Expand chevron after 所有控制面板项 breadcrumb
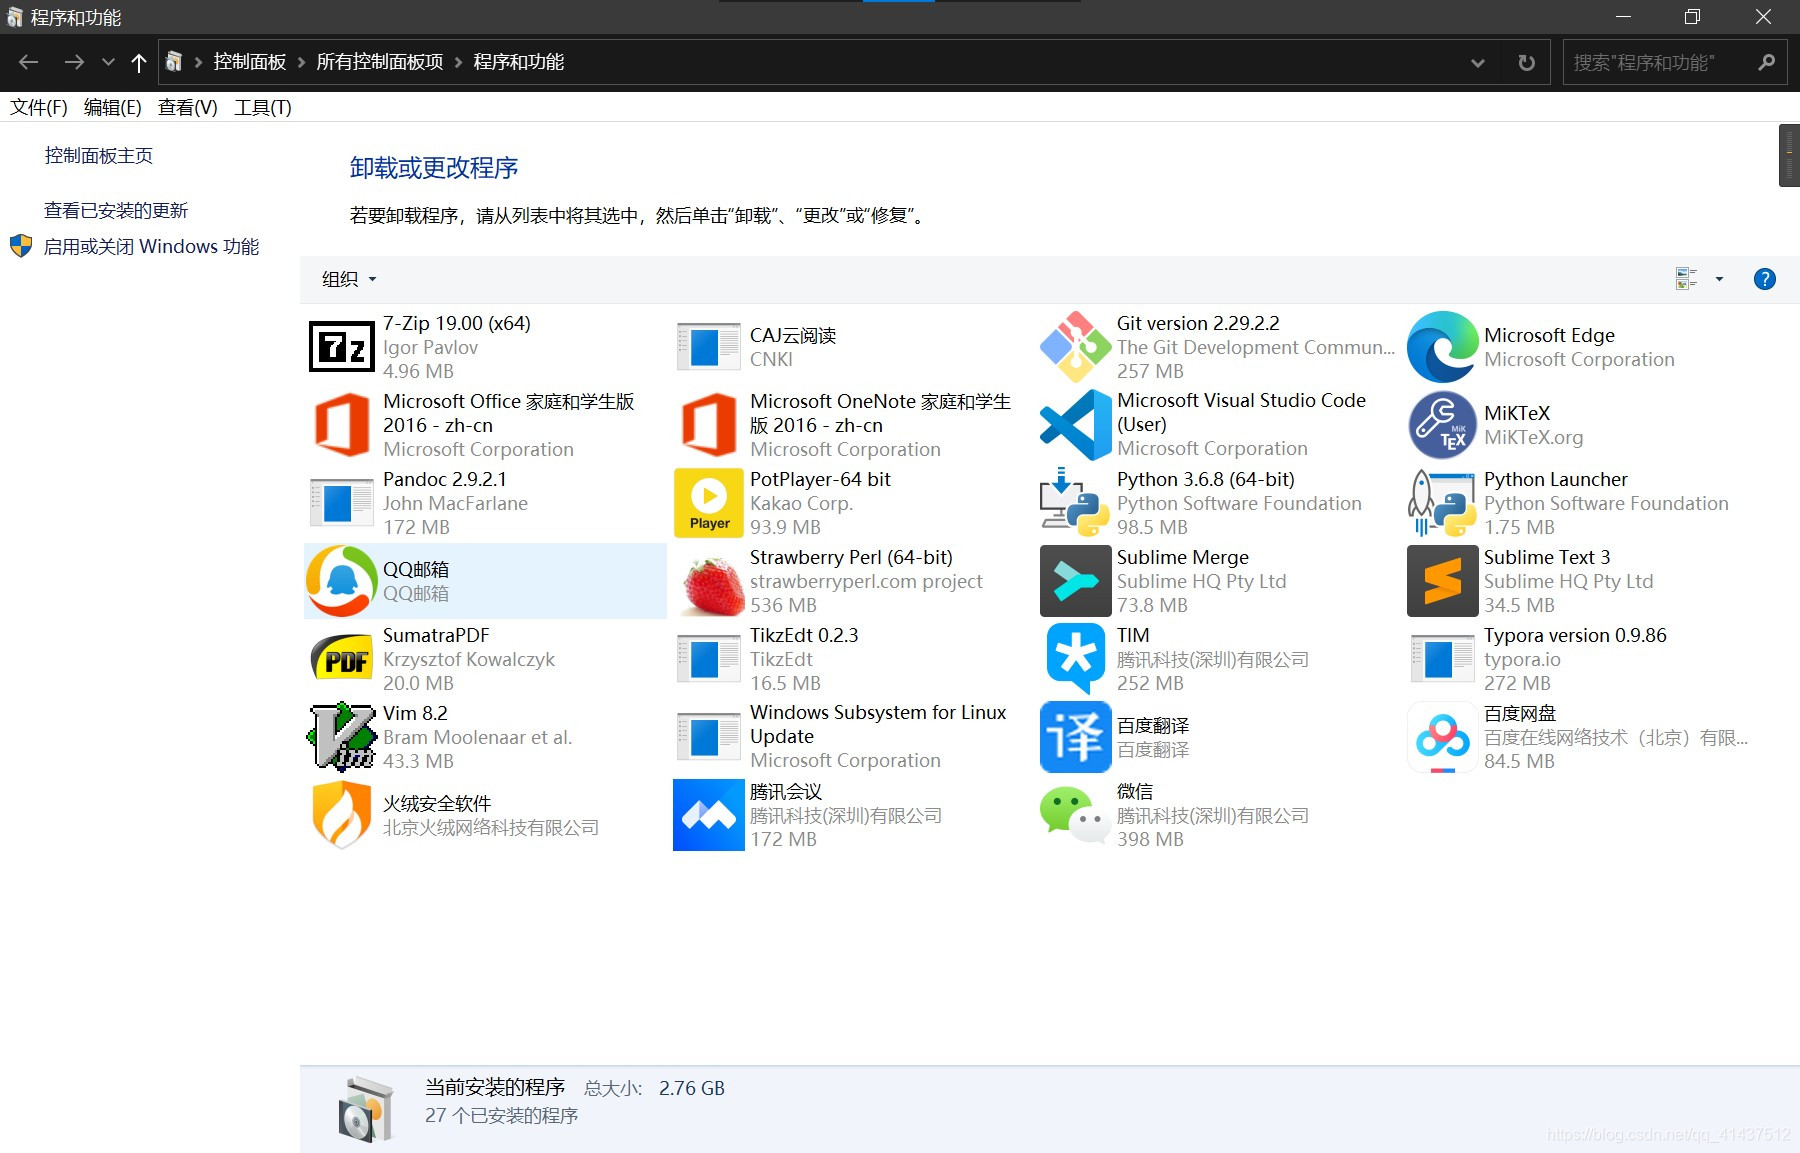1800x1153 pixels. tap(458, 62)
